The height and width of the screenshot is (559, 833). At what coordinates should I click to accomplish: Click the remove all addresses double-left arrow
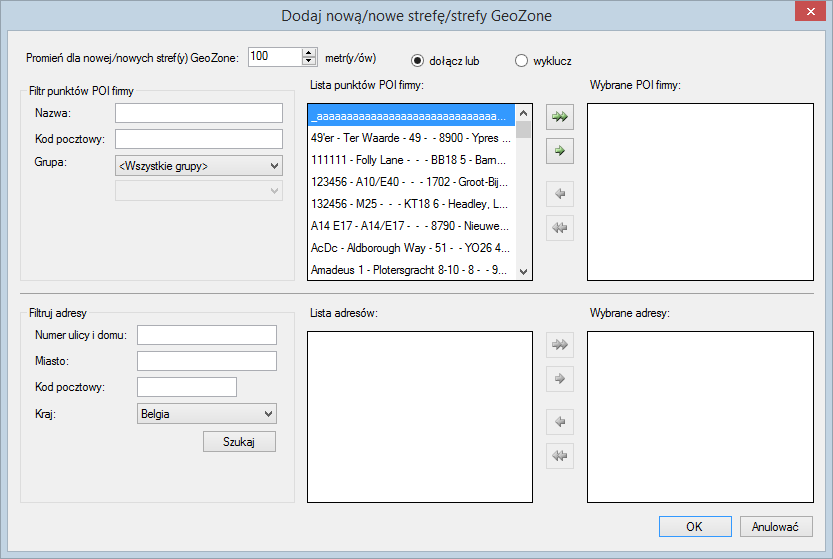560,456
